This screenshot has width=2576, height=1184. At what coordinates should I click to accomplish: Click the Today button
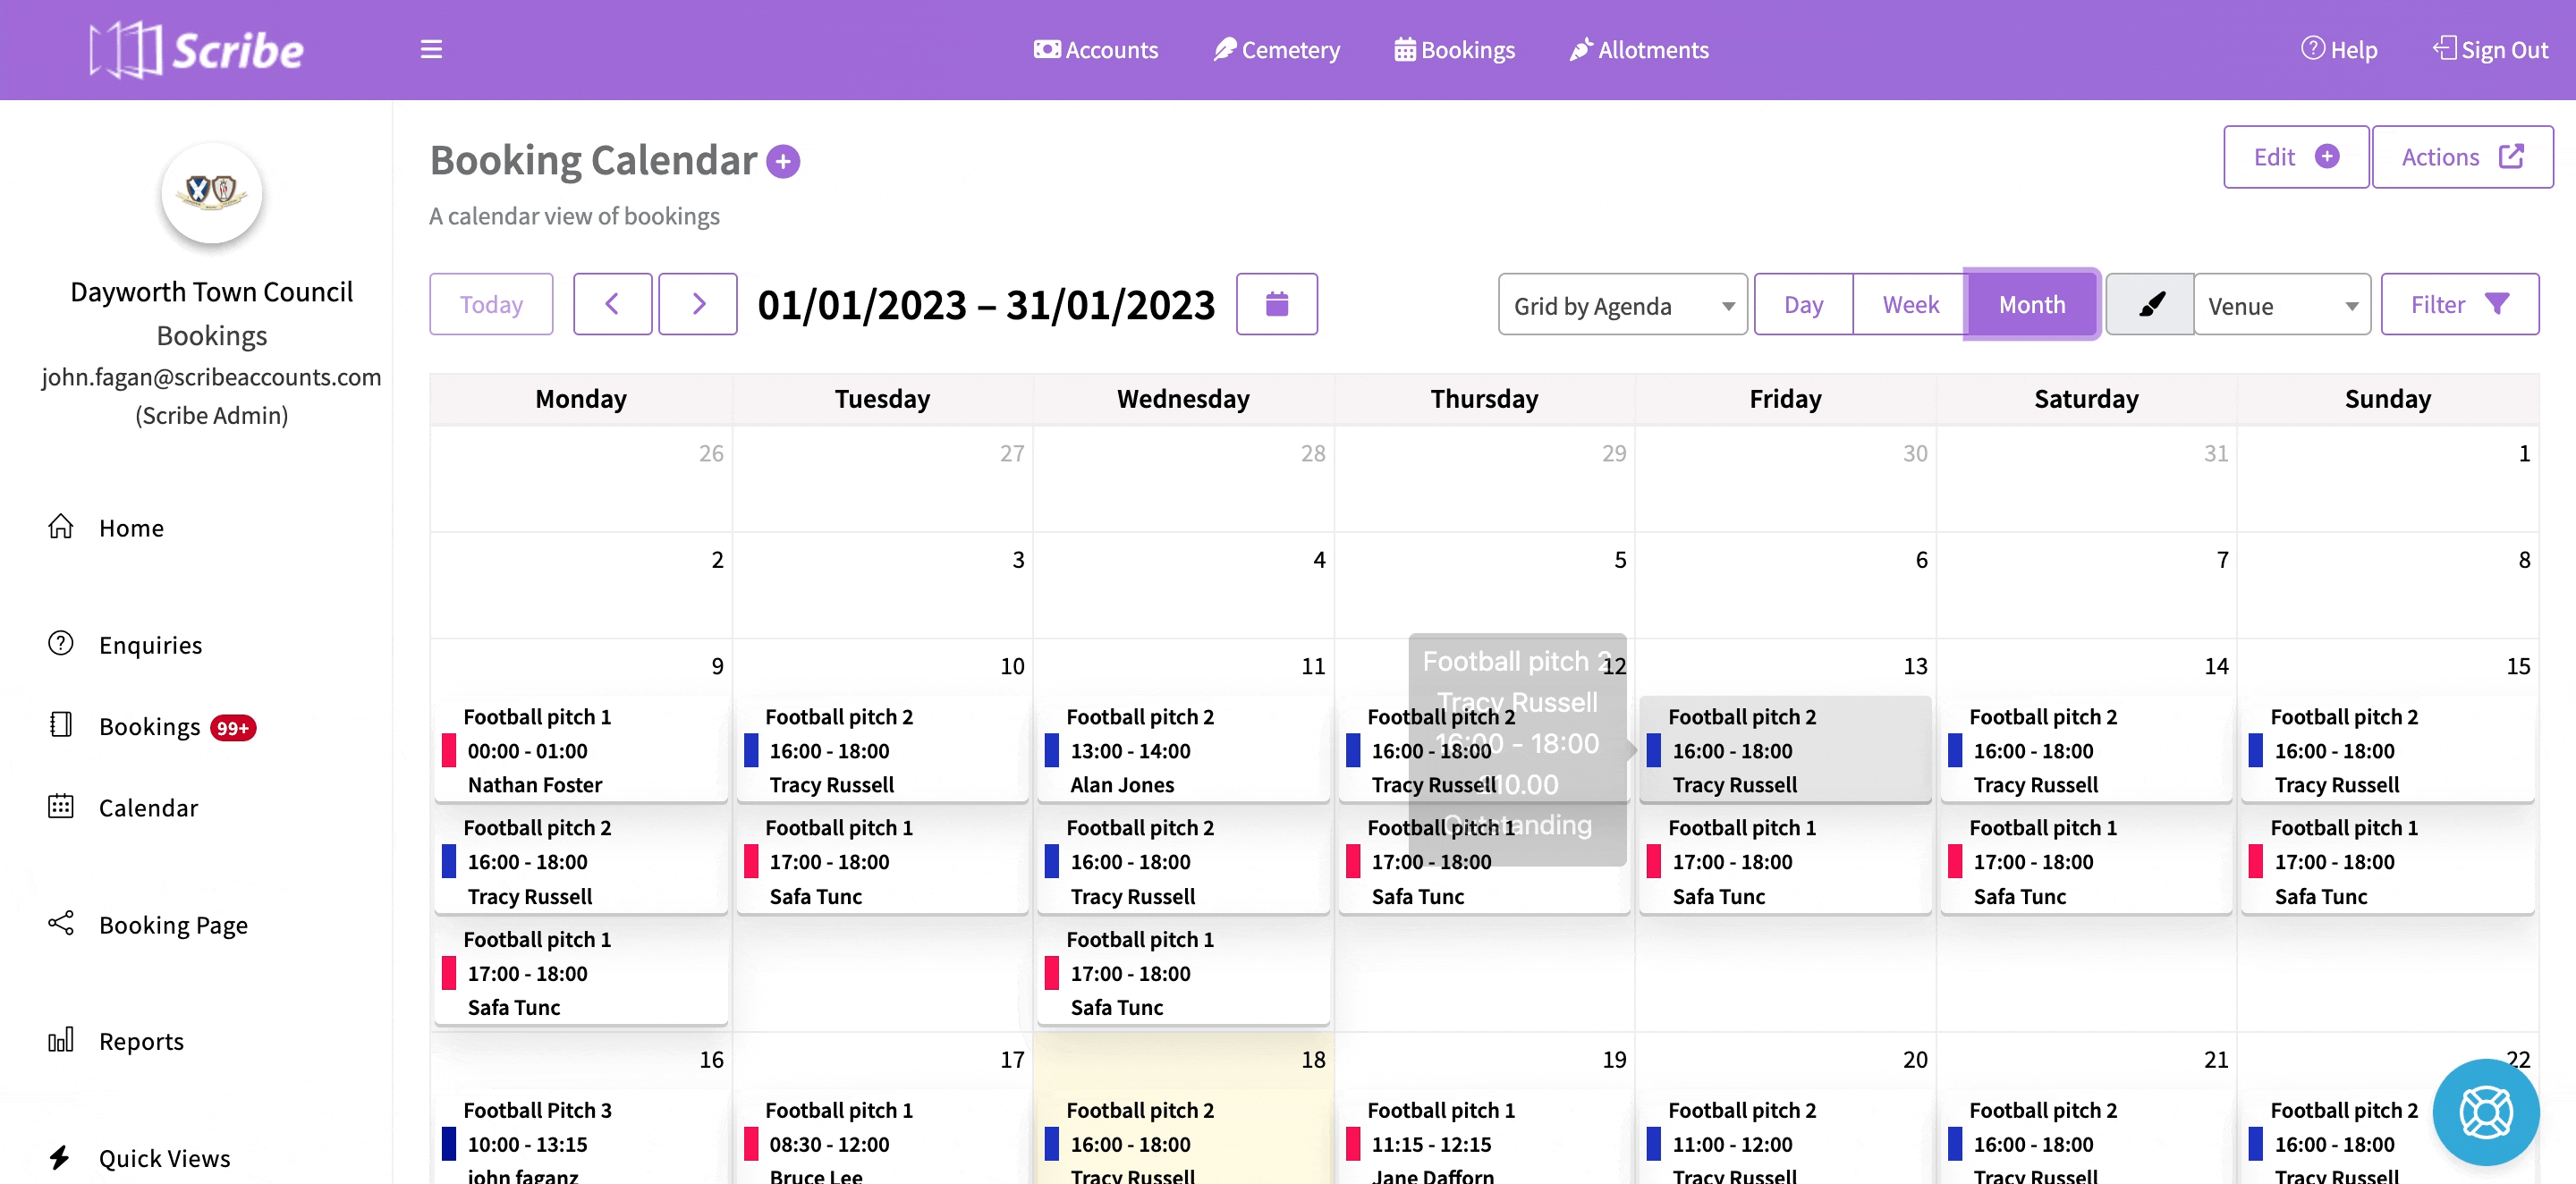coord(491,304)
